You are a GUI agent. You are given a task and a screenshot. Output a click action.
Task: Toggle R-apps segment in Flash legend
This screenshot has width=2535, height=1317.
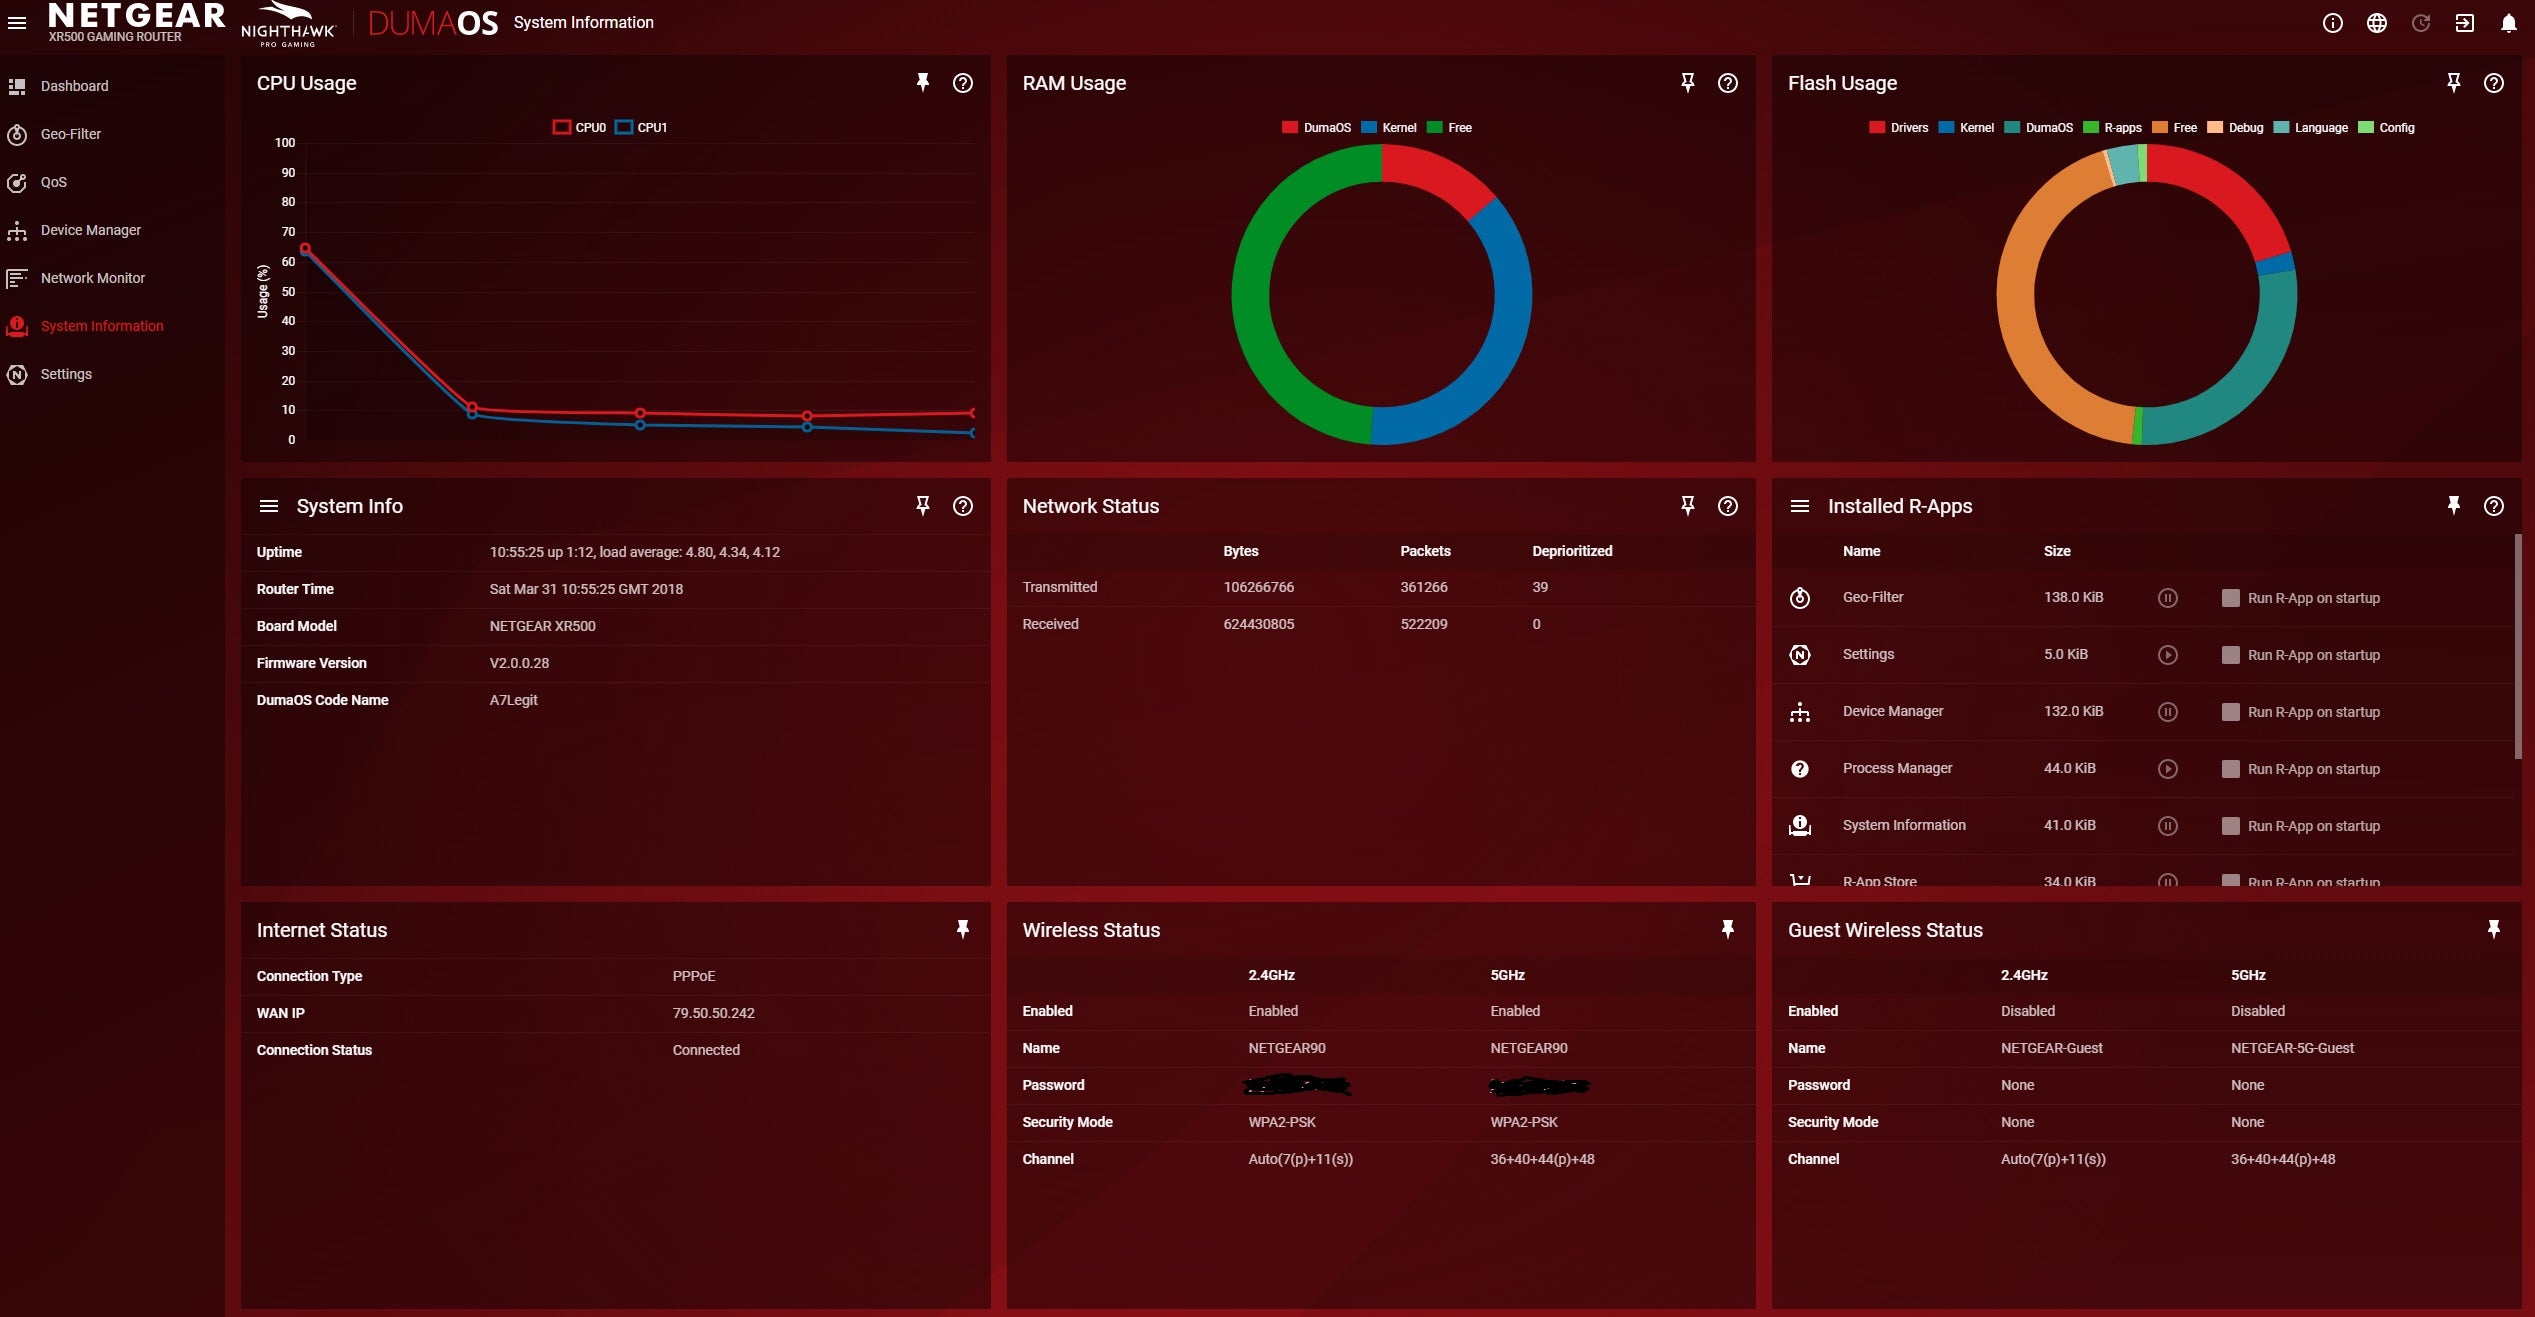coord(2112,127)
